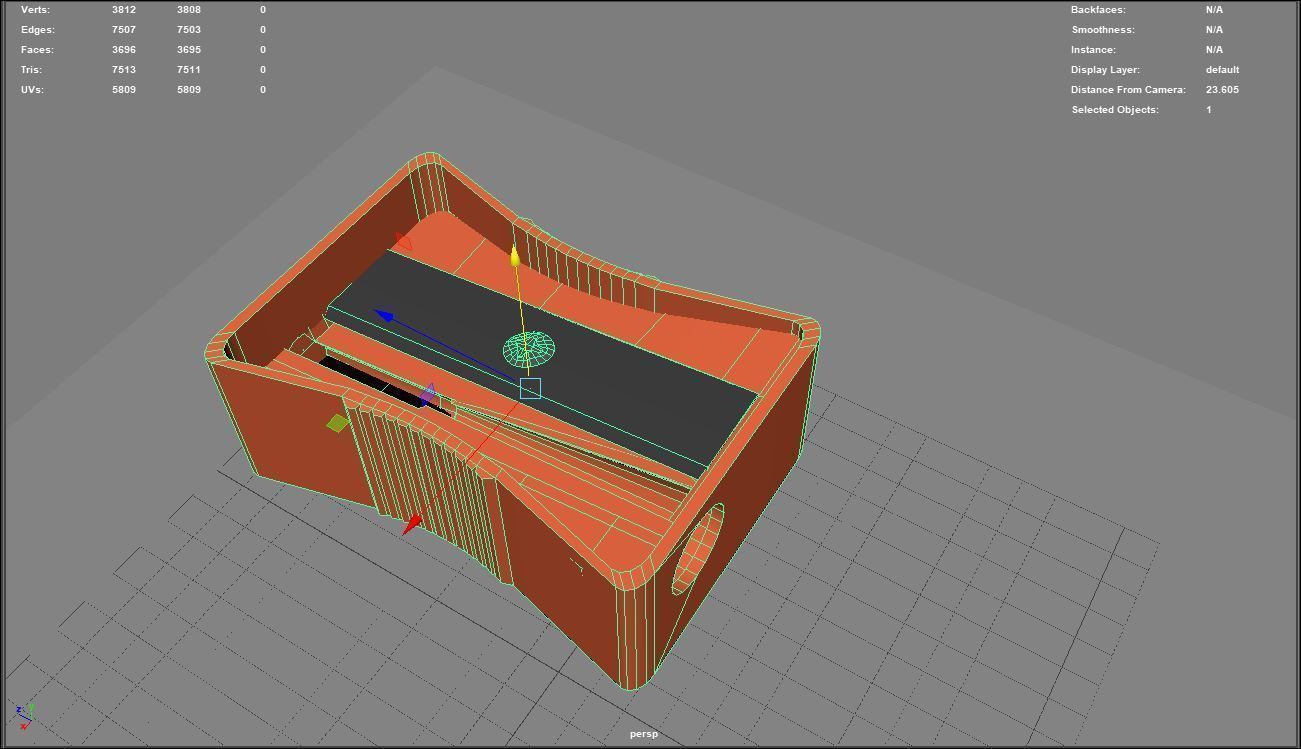Image resolution: width=1301 pixels, height=749 pixels.
Task: Click the view axis indicator in corner
Action: tap(23, 716)
